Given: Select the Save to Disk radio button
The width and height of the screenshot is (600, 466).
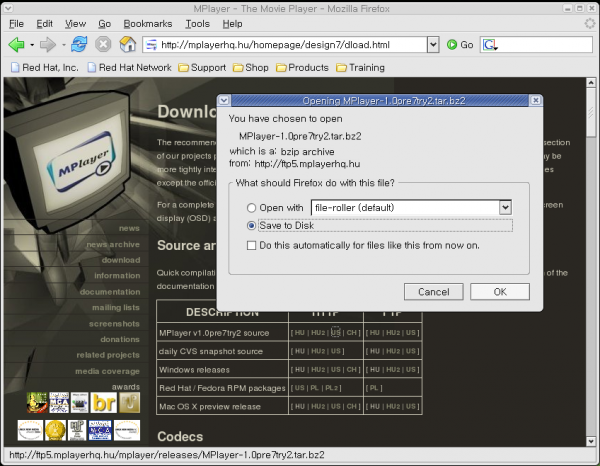Looking at the screenshot, I should [x=251, y=226].
